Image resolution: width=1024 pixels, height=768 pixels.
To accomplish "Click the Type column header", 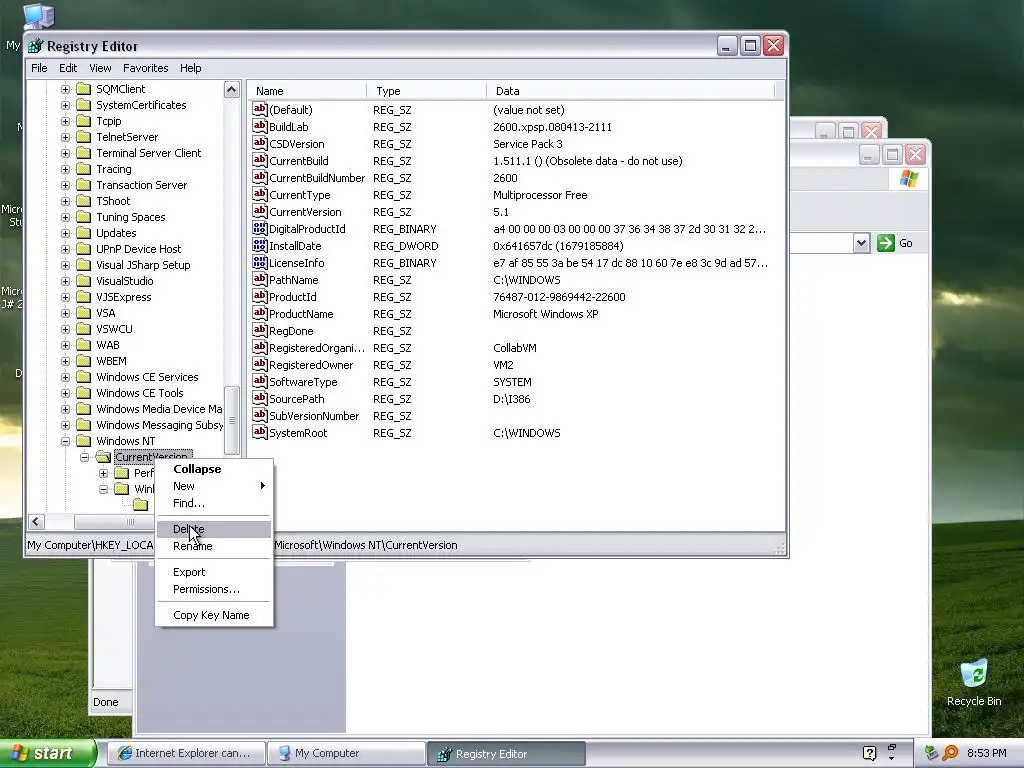I will 426,91.
